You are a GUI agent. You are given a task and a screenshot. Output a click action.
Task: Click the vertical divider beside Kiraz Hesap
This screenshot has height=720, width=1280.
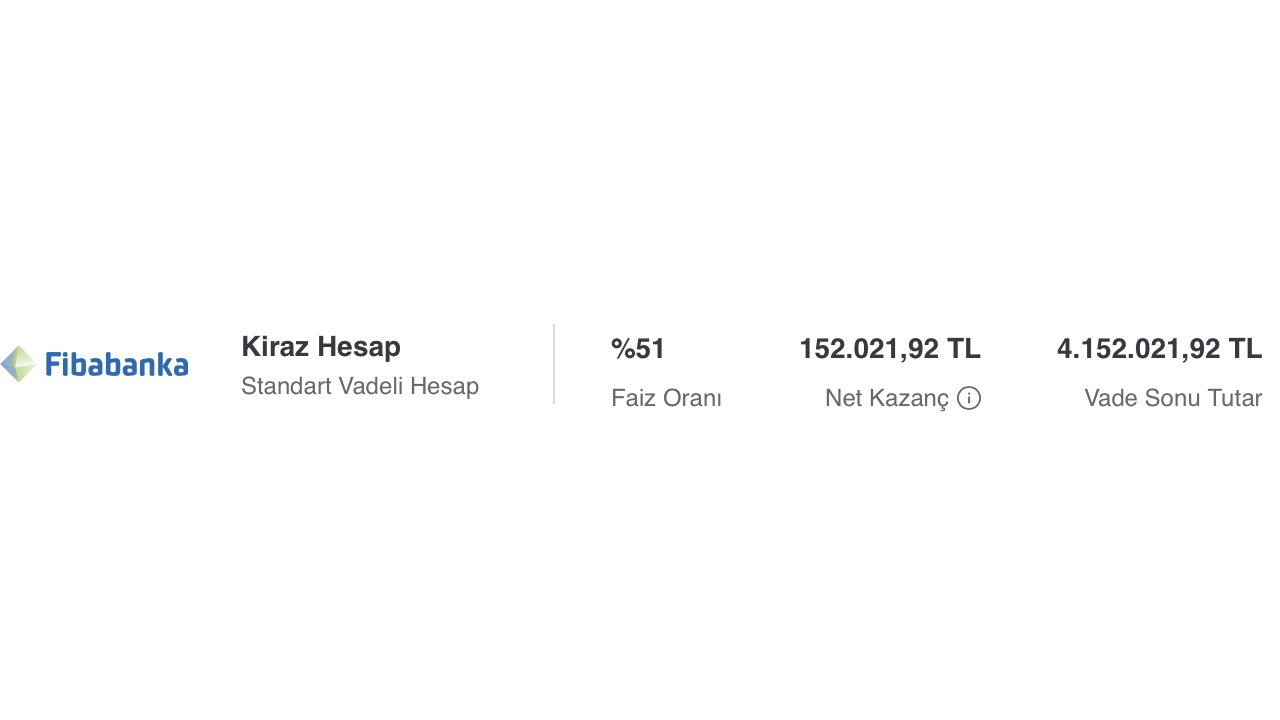[554, 364]
